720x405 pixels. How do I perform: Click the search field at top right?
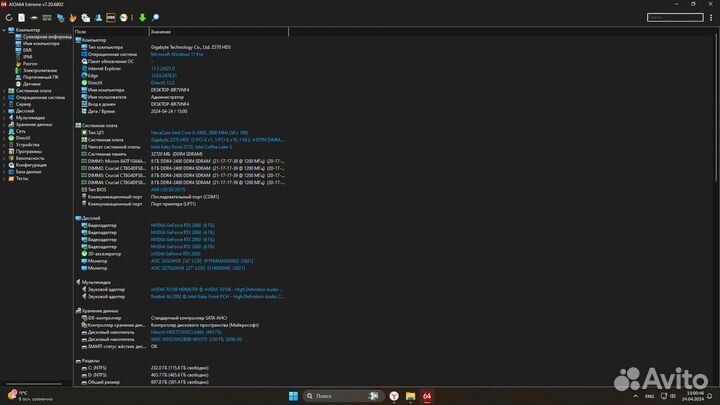pyautogui.click(x=674, y=18)
